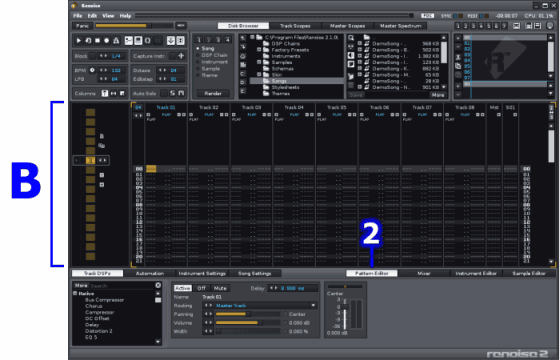Click the Render button
Image resolution: width=560 pixels, height=360 pixels.
(213, 93)
